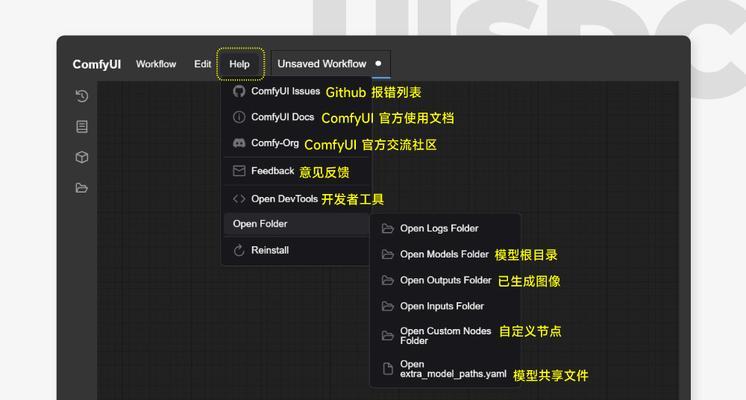
Task: Choose Open Logs Folder
Action: [x=445, y=229]
